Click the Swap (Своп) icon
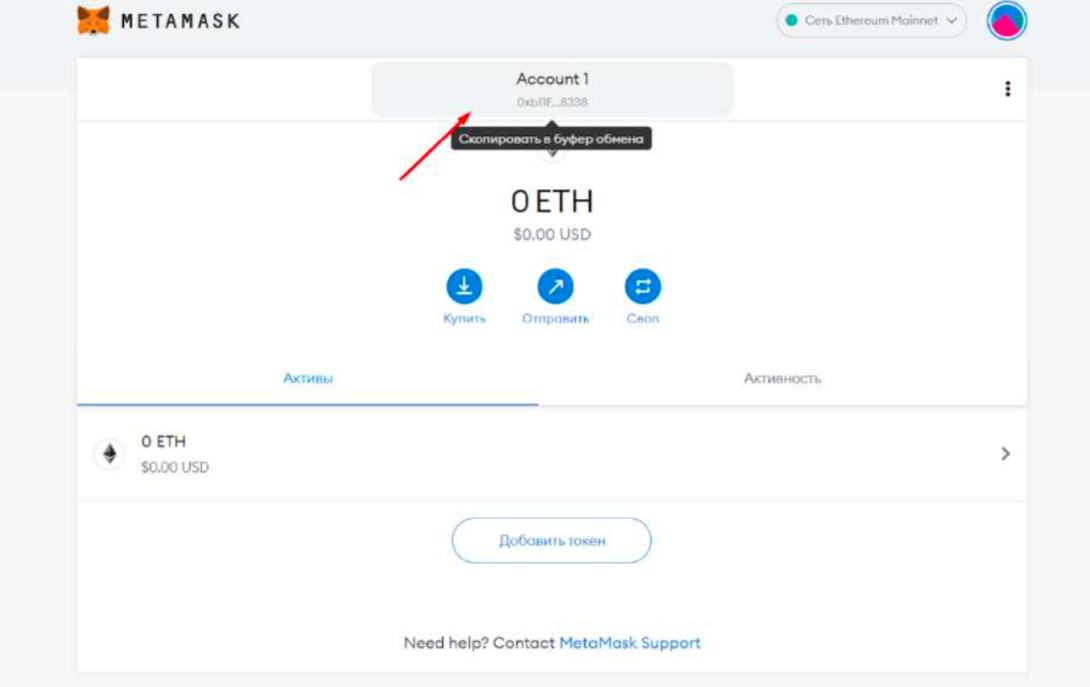This screenshot has height=687, width=1090. tap(642, 286)
